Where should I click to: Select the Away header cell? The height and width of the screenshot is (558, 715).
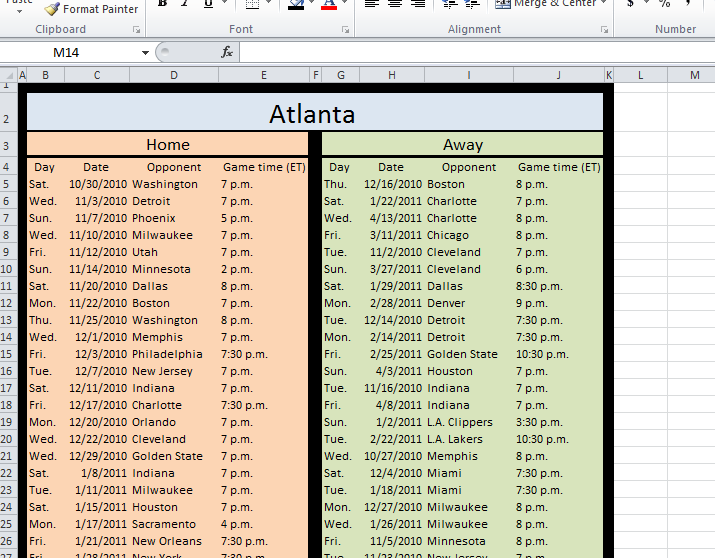[x=462, y=144]
